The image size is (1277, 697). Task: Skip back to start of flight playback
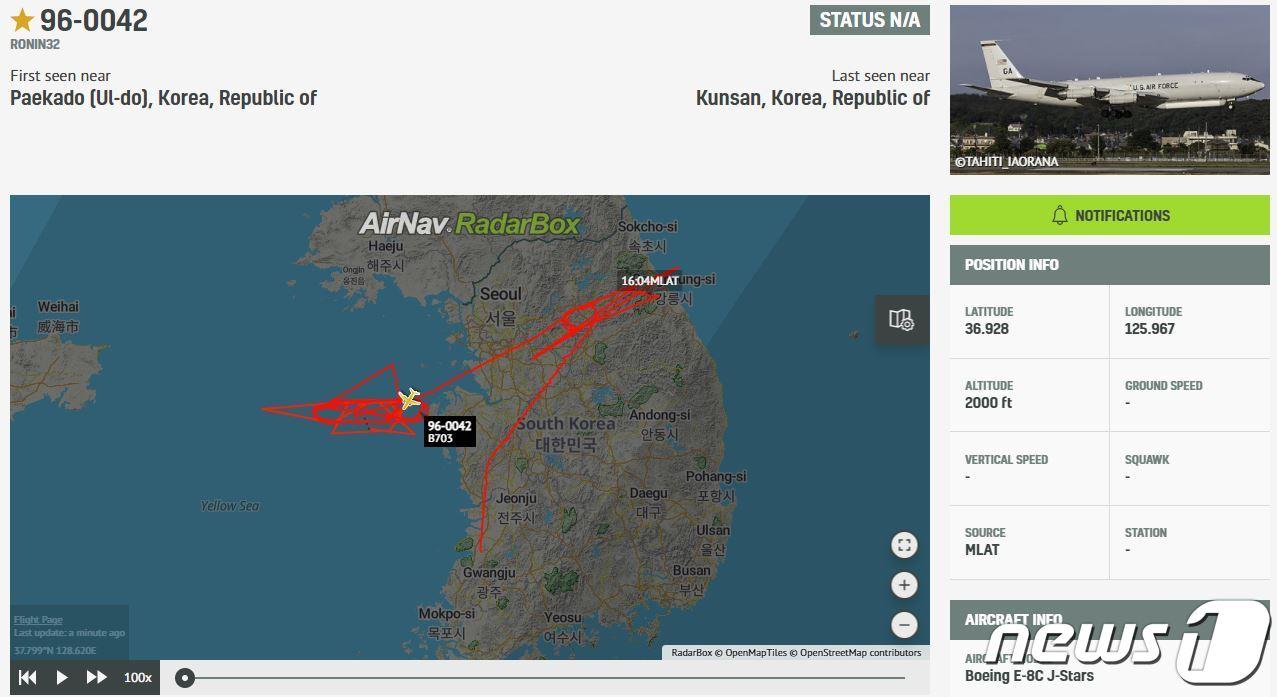tap(28, 677)
